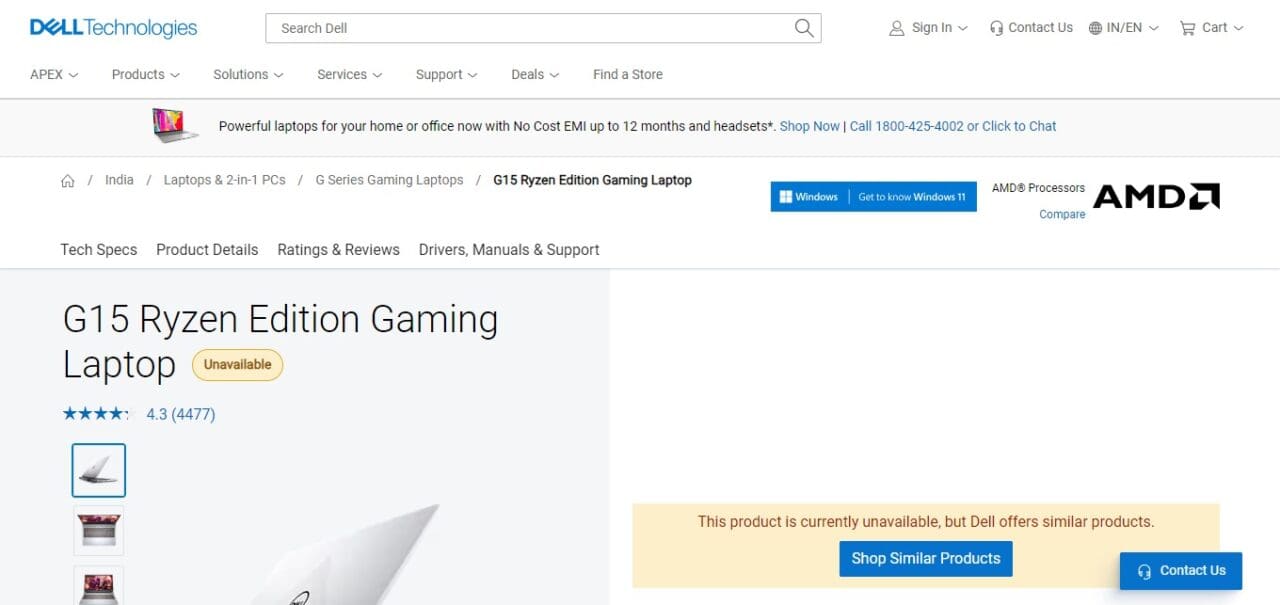
Task: Click Shop Similar Products button
Action: [926, 558]
